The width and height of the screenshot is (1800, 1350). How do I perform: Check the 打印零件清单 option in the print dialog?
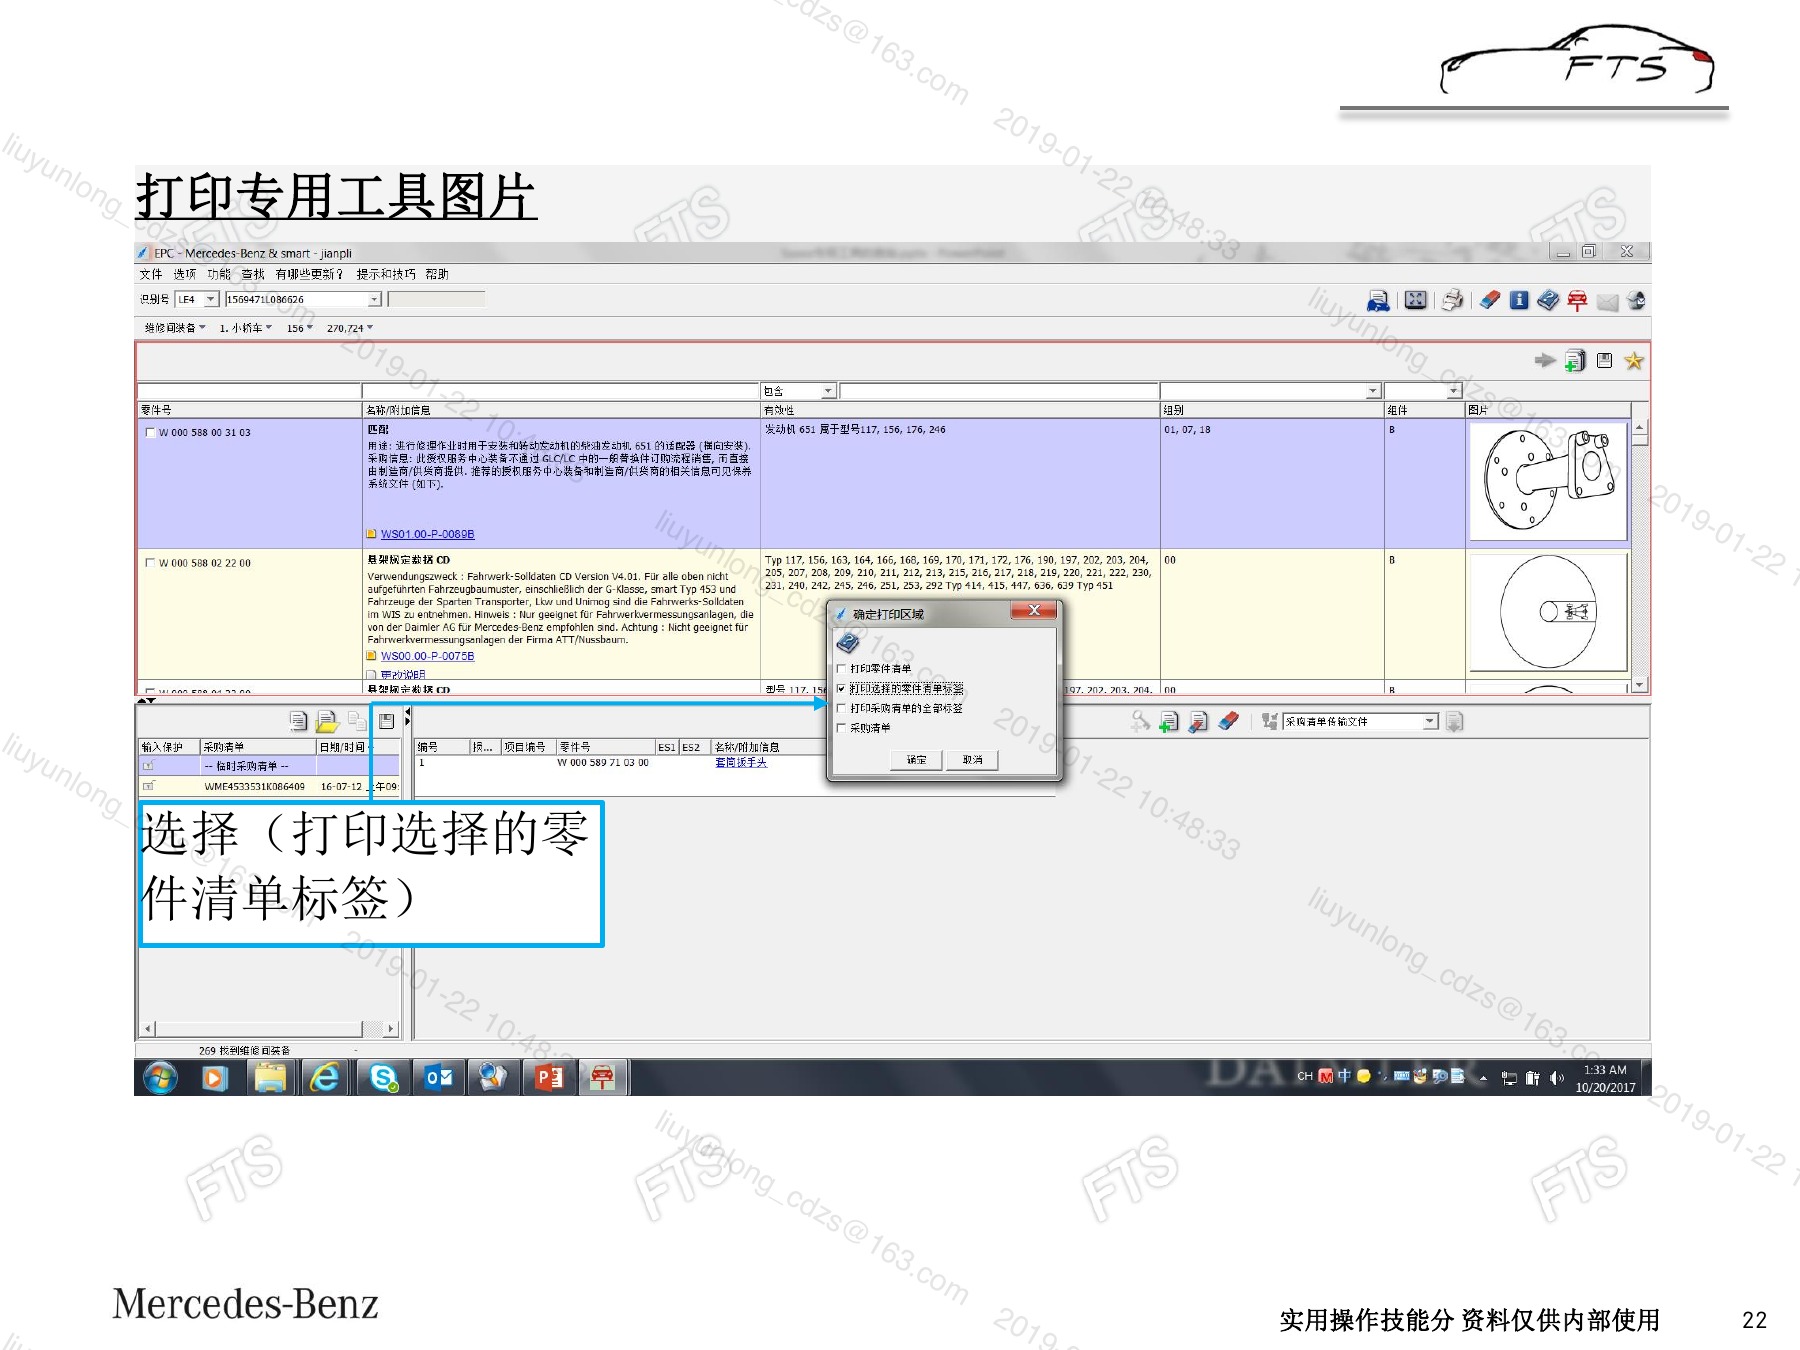[841, 669]
